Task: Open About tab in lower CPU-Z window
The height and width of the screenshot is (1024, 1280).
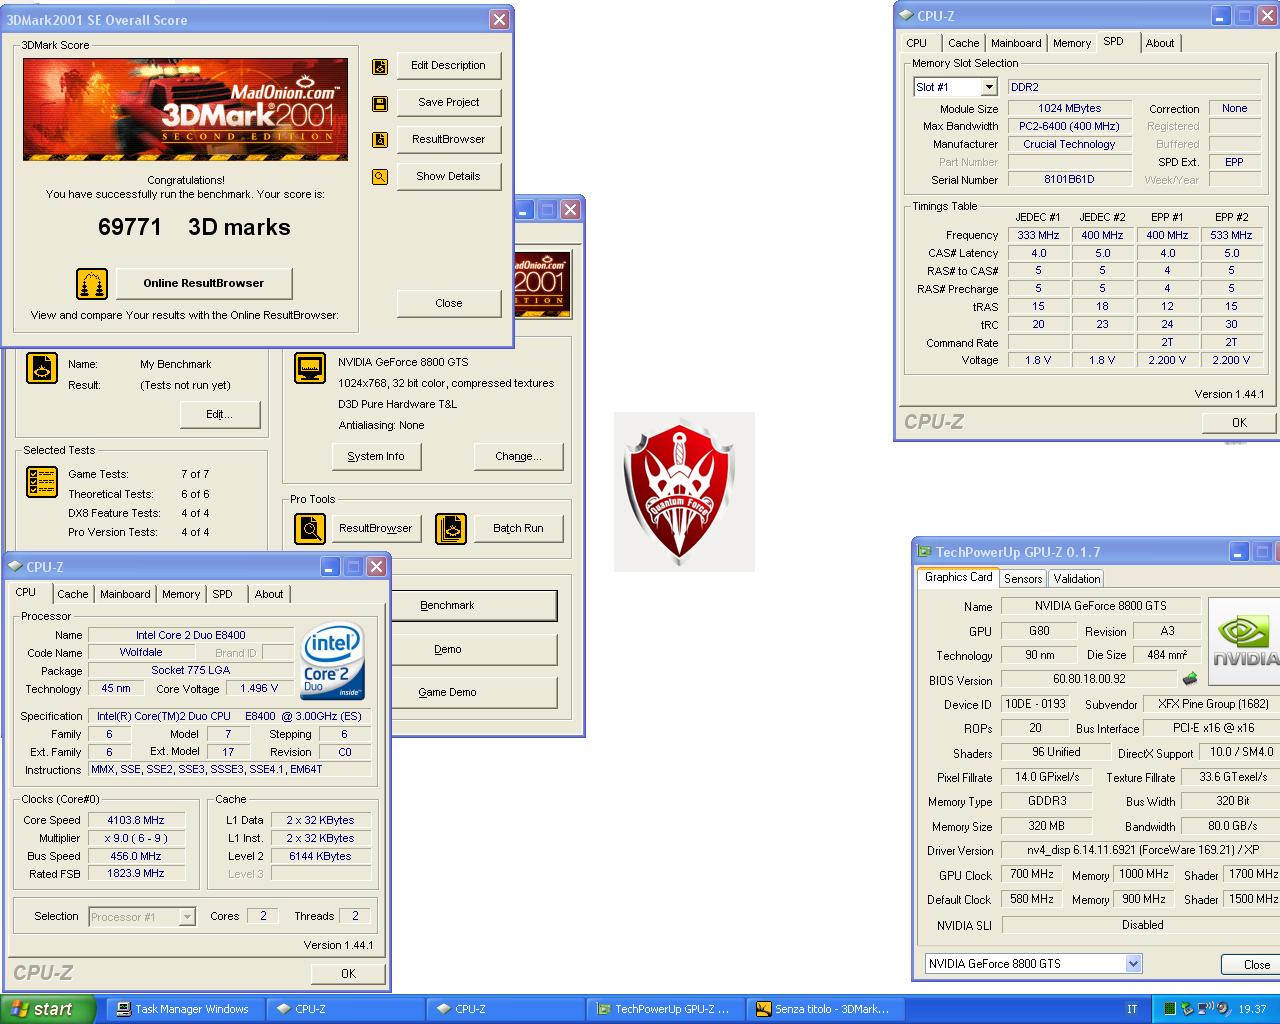Action: click(269, 594)
